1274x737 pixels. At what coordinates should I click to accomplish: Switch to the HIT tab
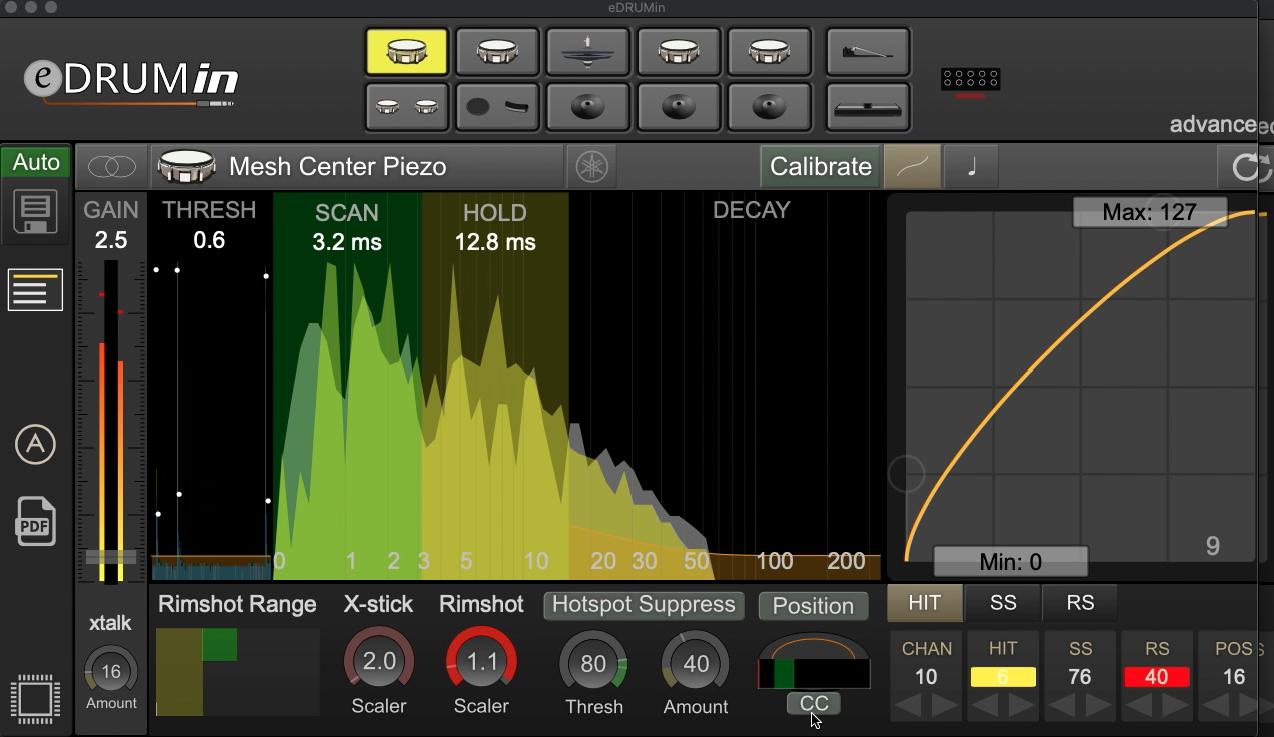click(925, 603)
